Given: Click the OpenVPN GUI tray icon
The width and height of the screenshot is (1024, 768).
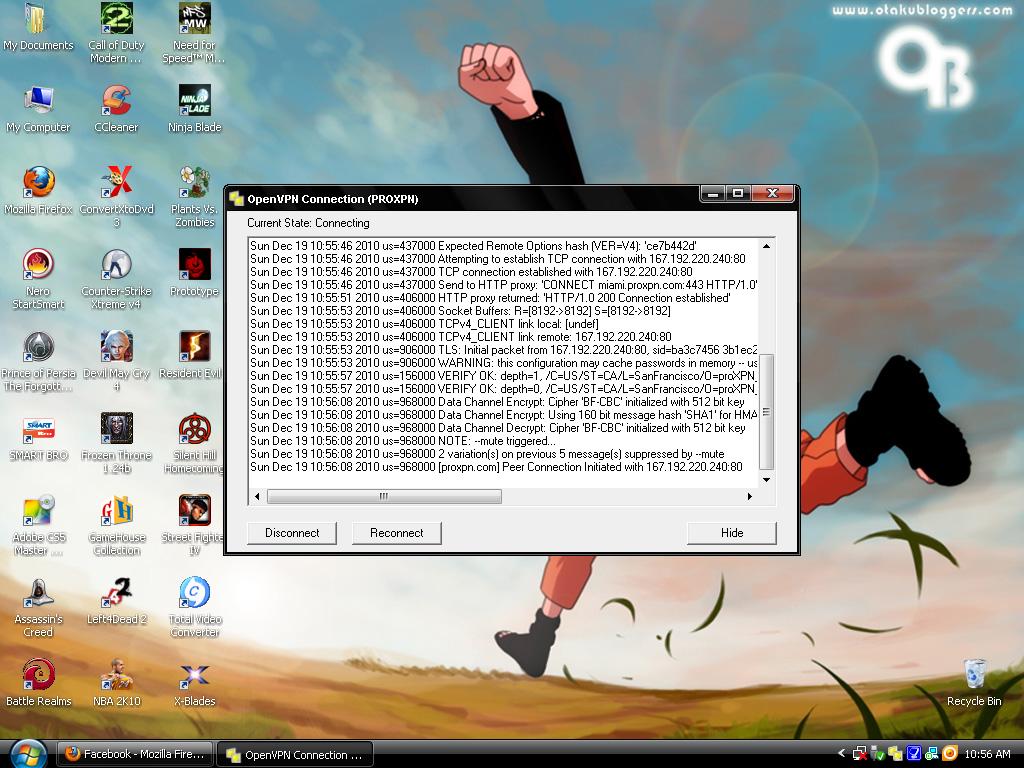Looking at the screenshot, I should pyautogui.click(x=895, y=754).
